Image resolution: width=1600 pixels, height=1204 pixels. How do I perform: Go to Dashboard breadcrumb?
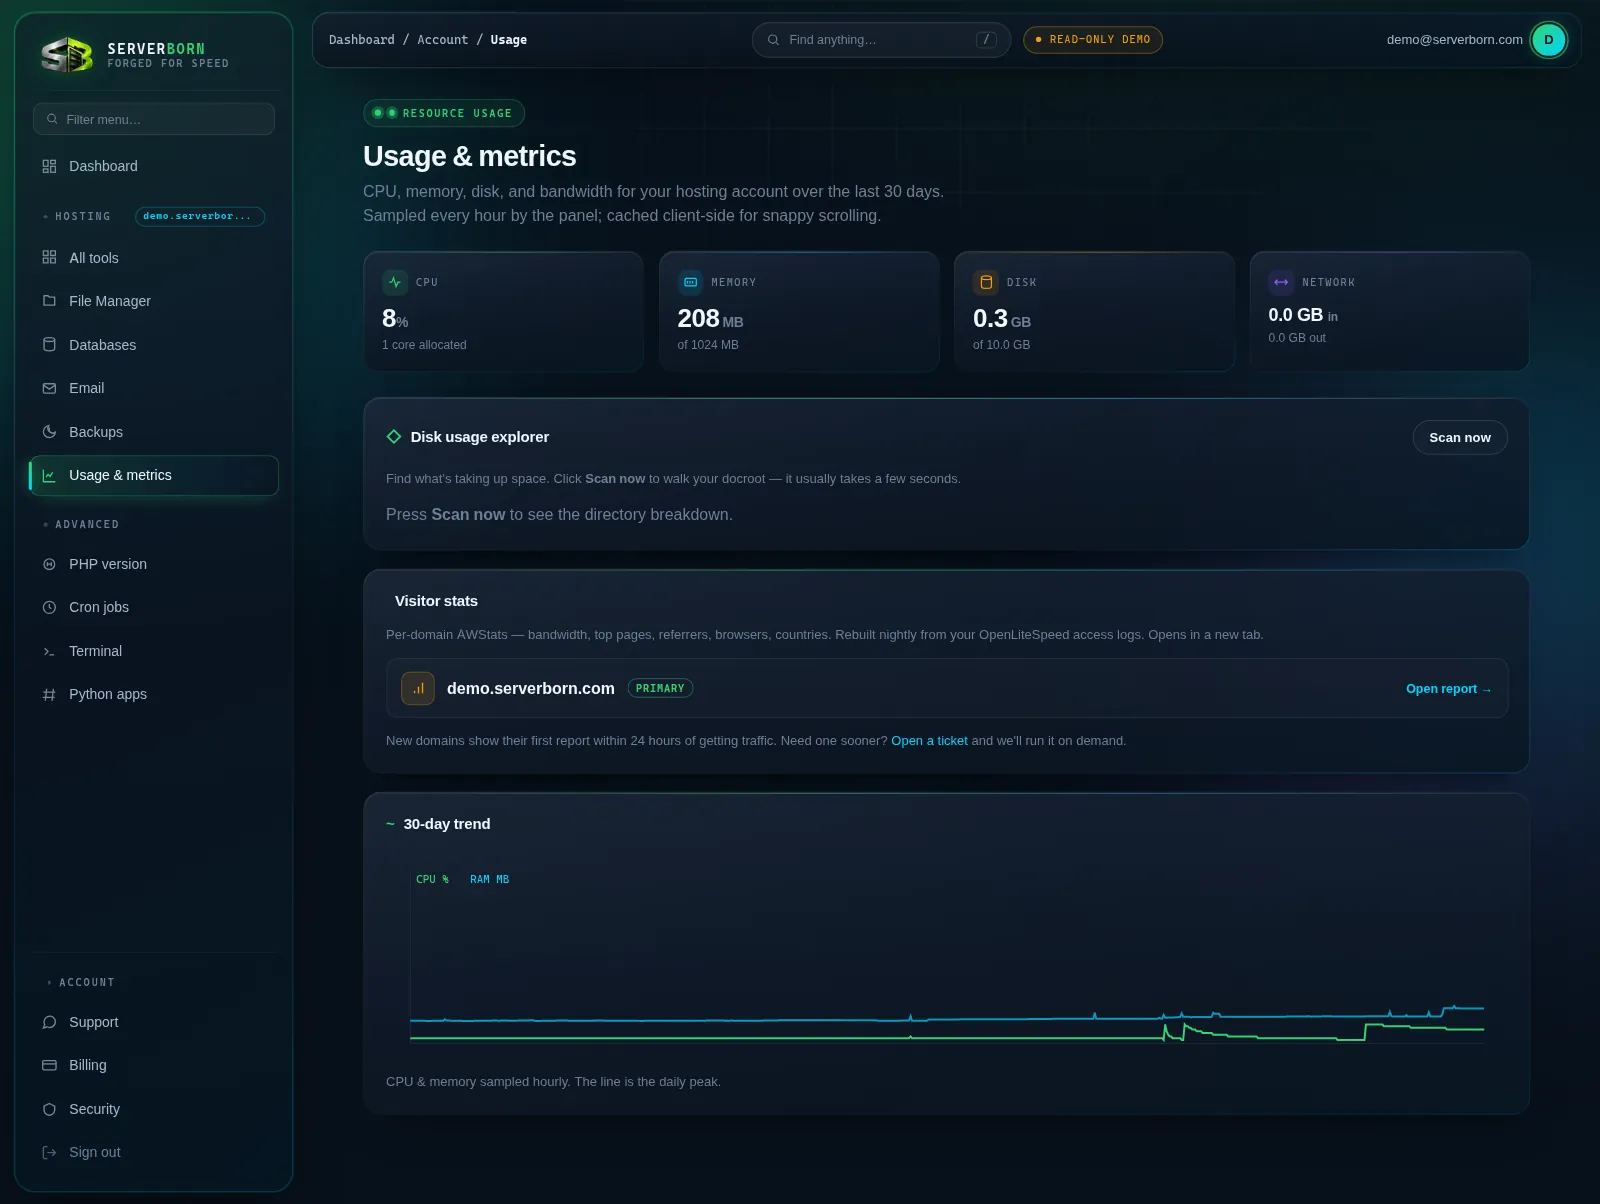362,40
